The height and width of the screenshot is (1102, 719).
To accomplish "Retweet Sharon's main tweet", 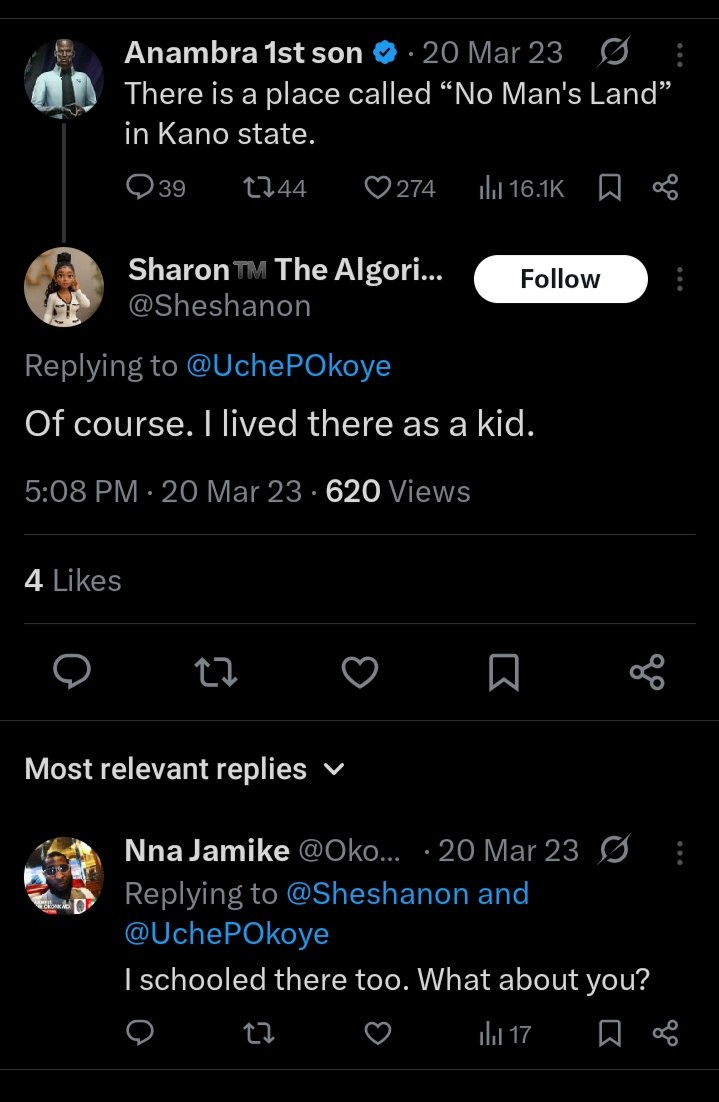I will (x=216, y=673).
